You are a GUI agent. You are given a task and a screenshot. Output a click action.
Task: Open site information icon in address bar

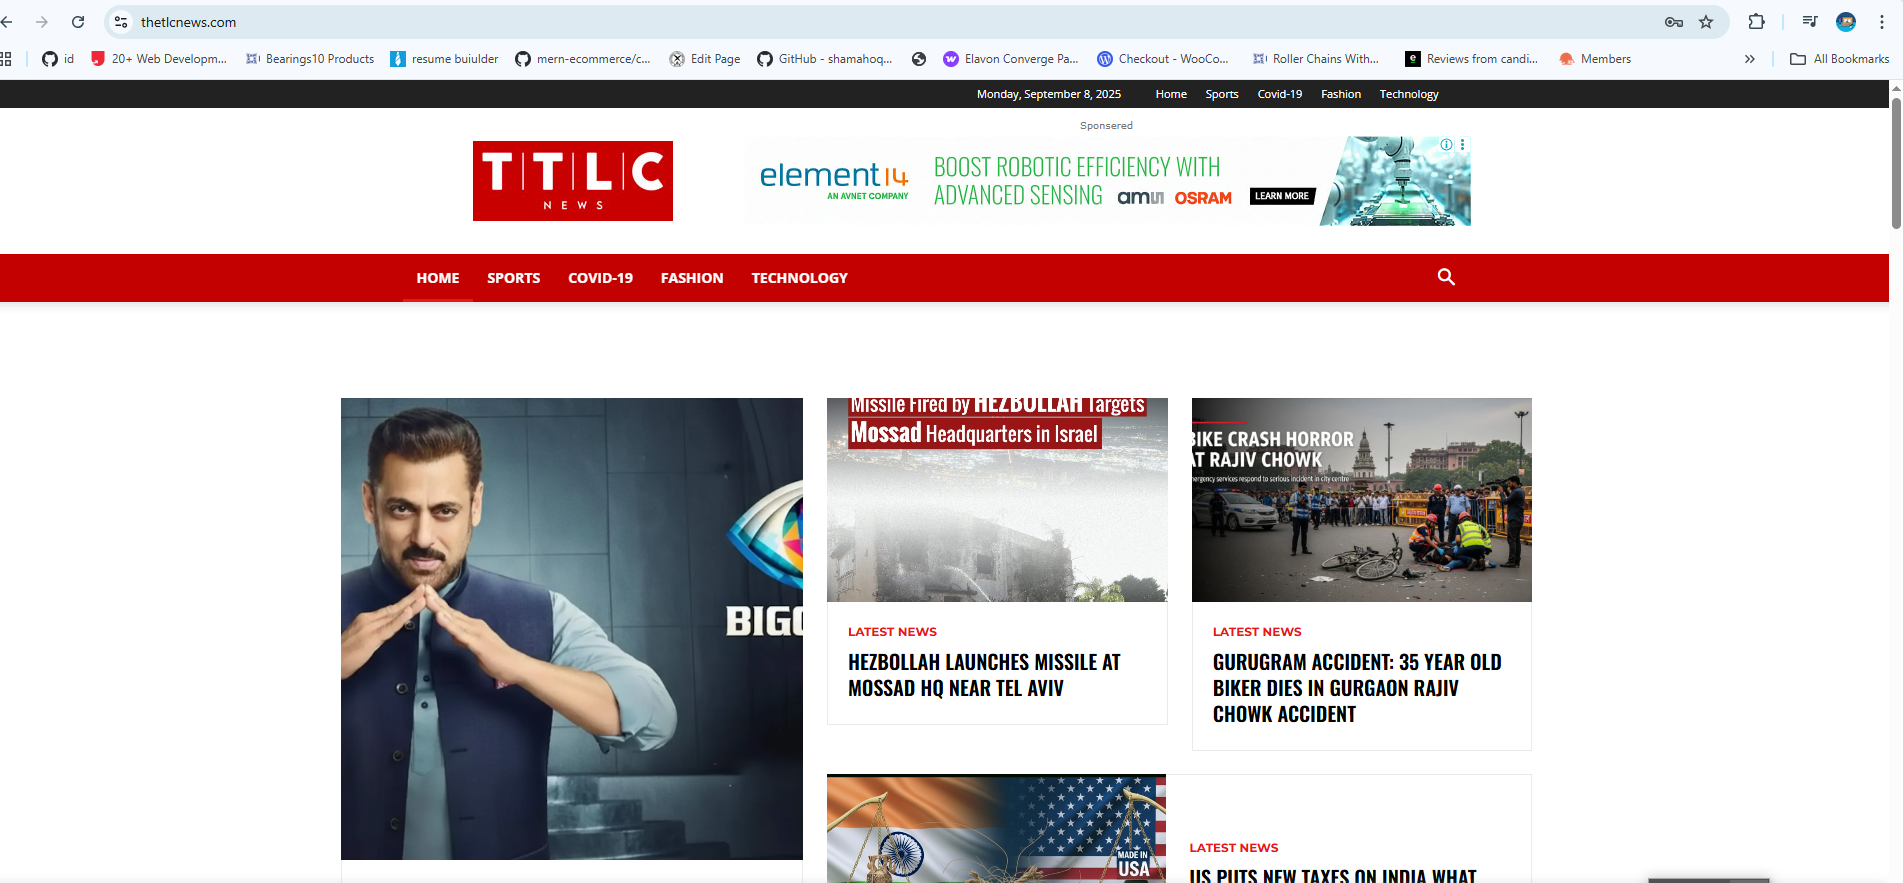pyautogui.click(x=121, y=22)
